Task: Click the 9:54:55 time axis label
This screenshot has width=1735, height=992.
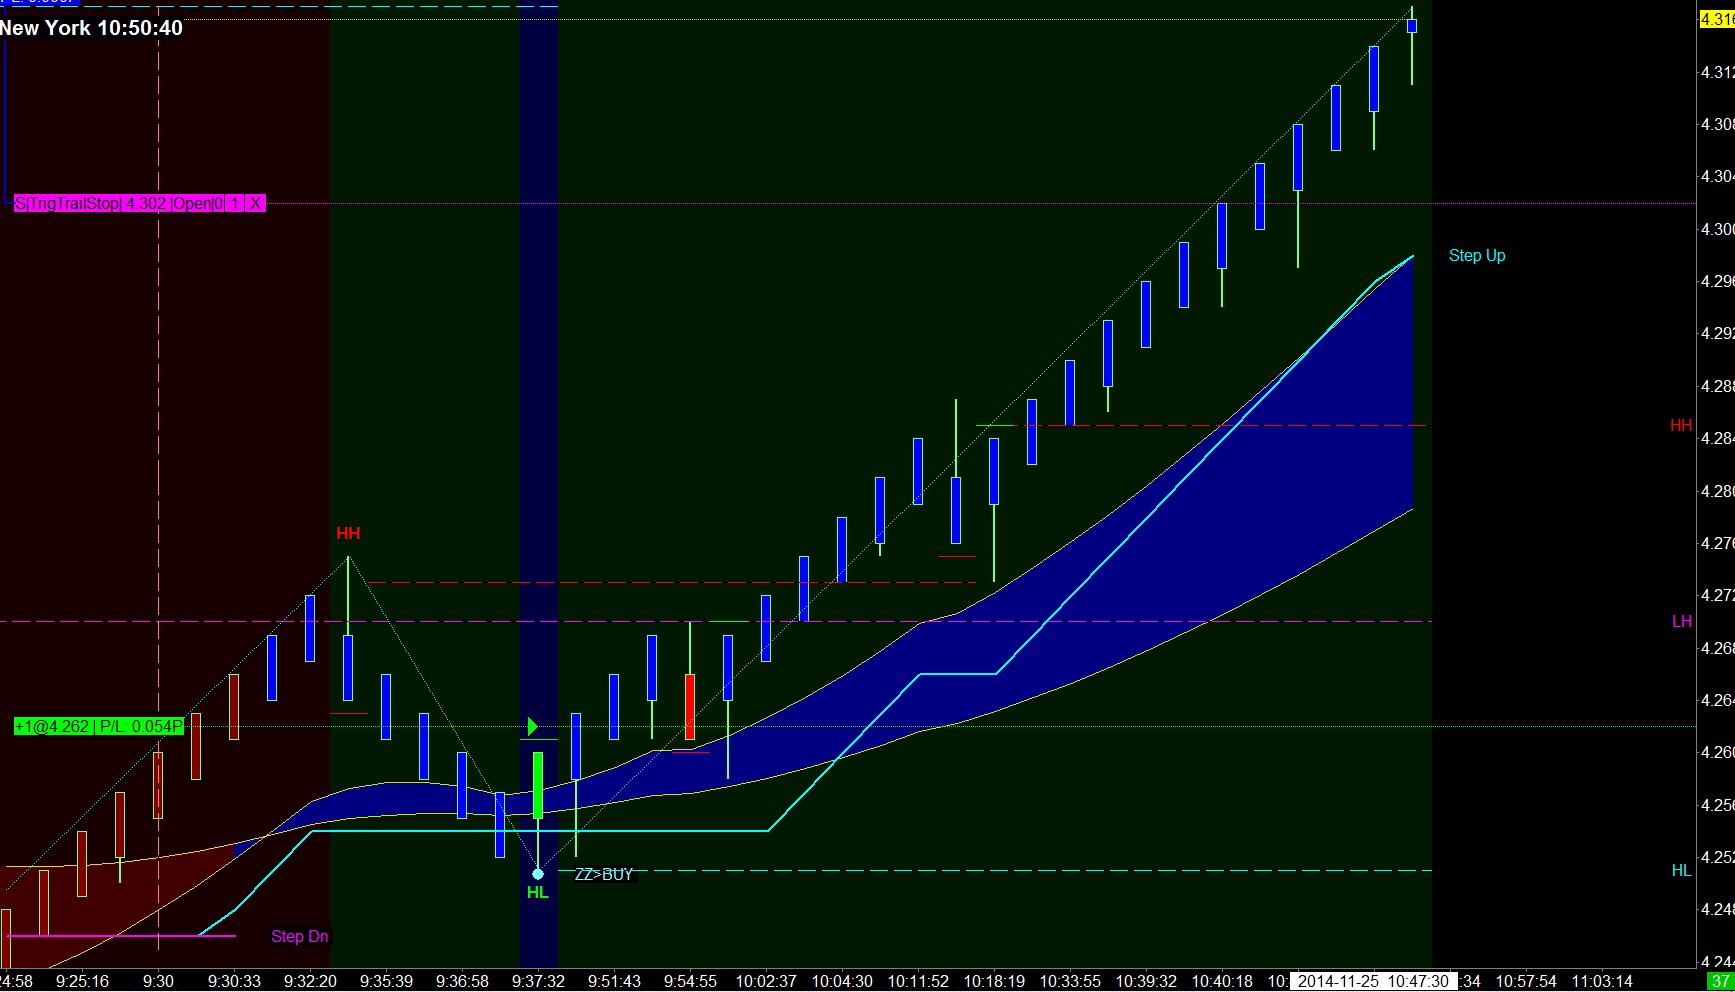Action: pyautogui.click(x=690, y=982)
